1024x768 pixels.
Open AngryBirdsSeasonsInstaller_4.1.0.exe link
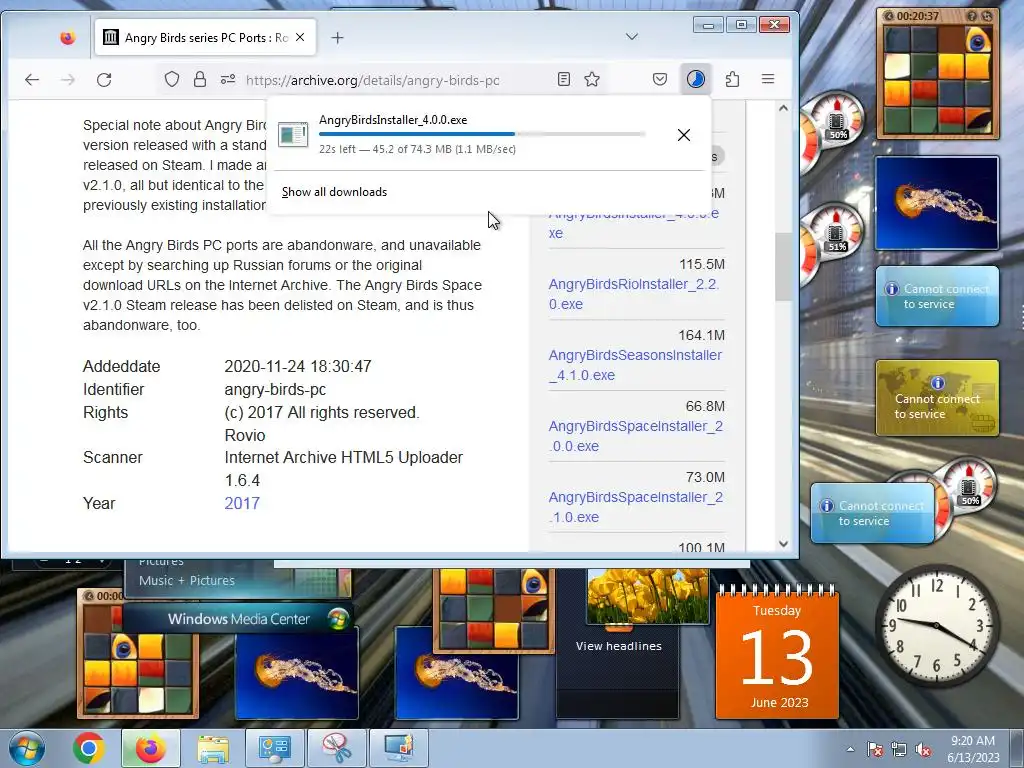point(635,365)
